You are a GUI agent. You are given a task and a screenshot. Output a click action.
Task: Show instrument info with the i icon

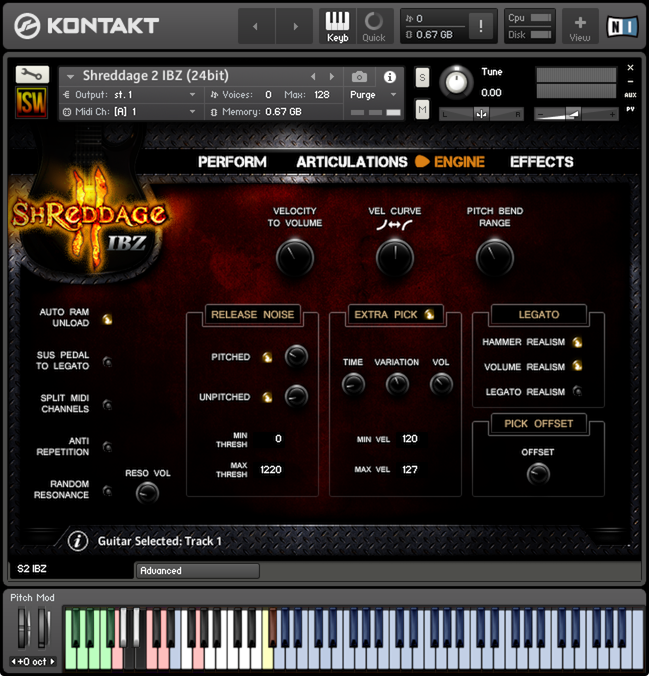click(x=389, y=77)
